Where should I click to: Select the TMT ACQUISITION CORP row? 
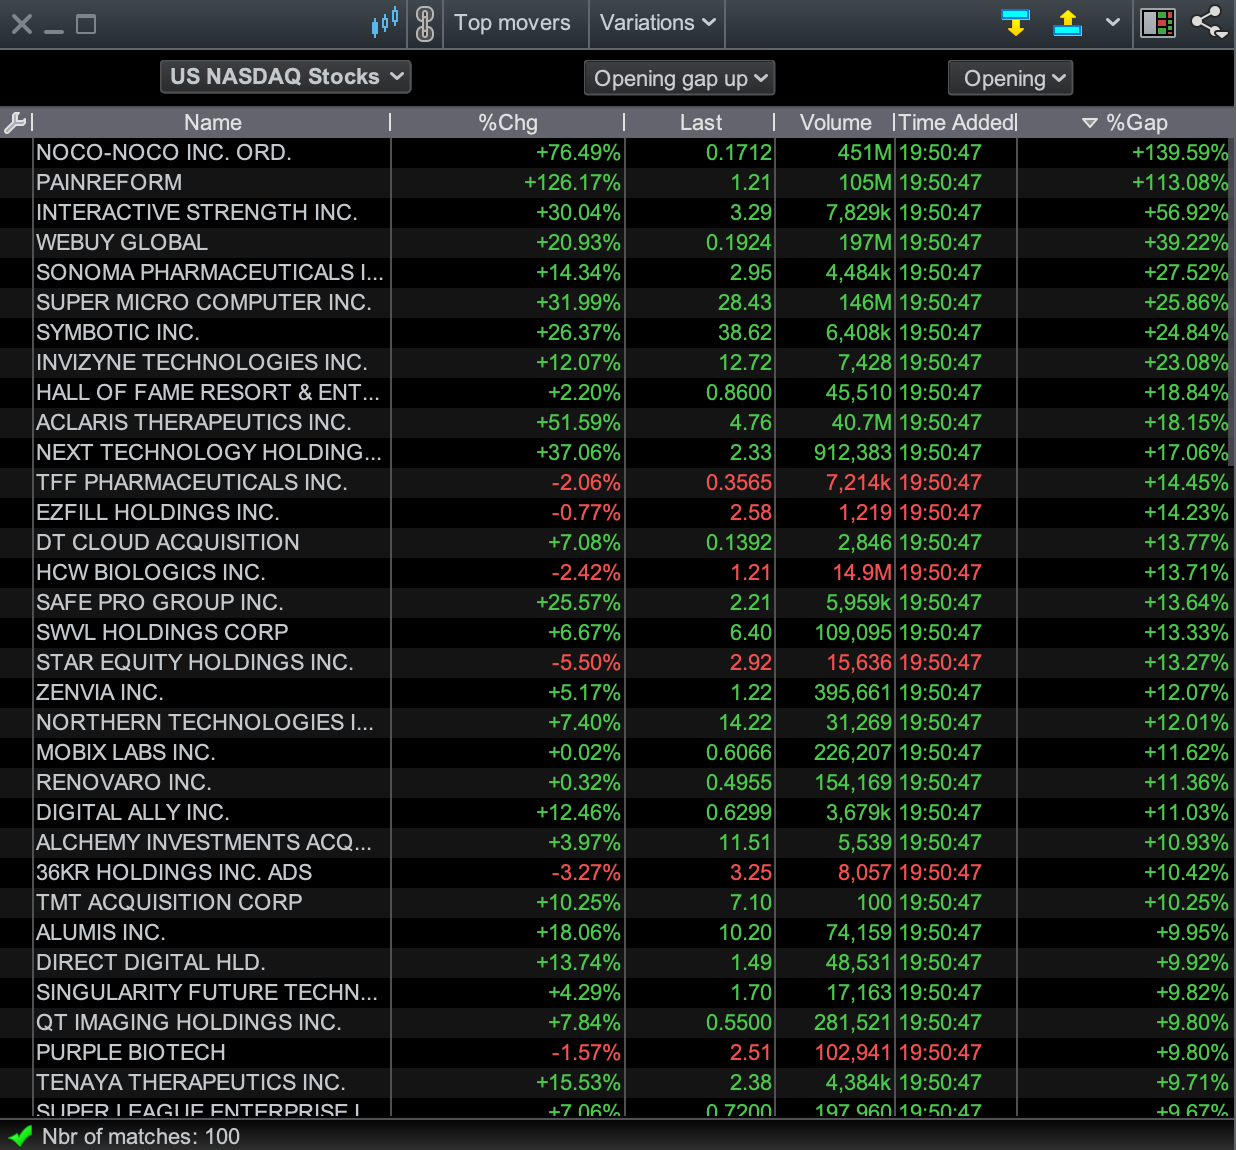point(615,903)
